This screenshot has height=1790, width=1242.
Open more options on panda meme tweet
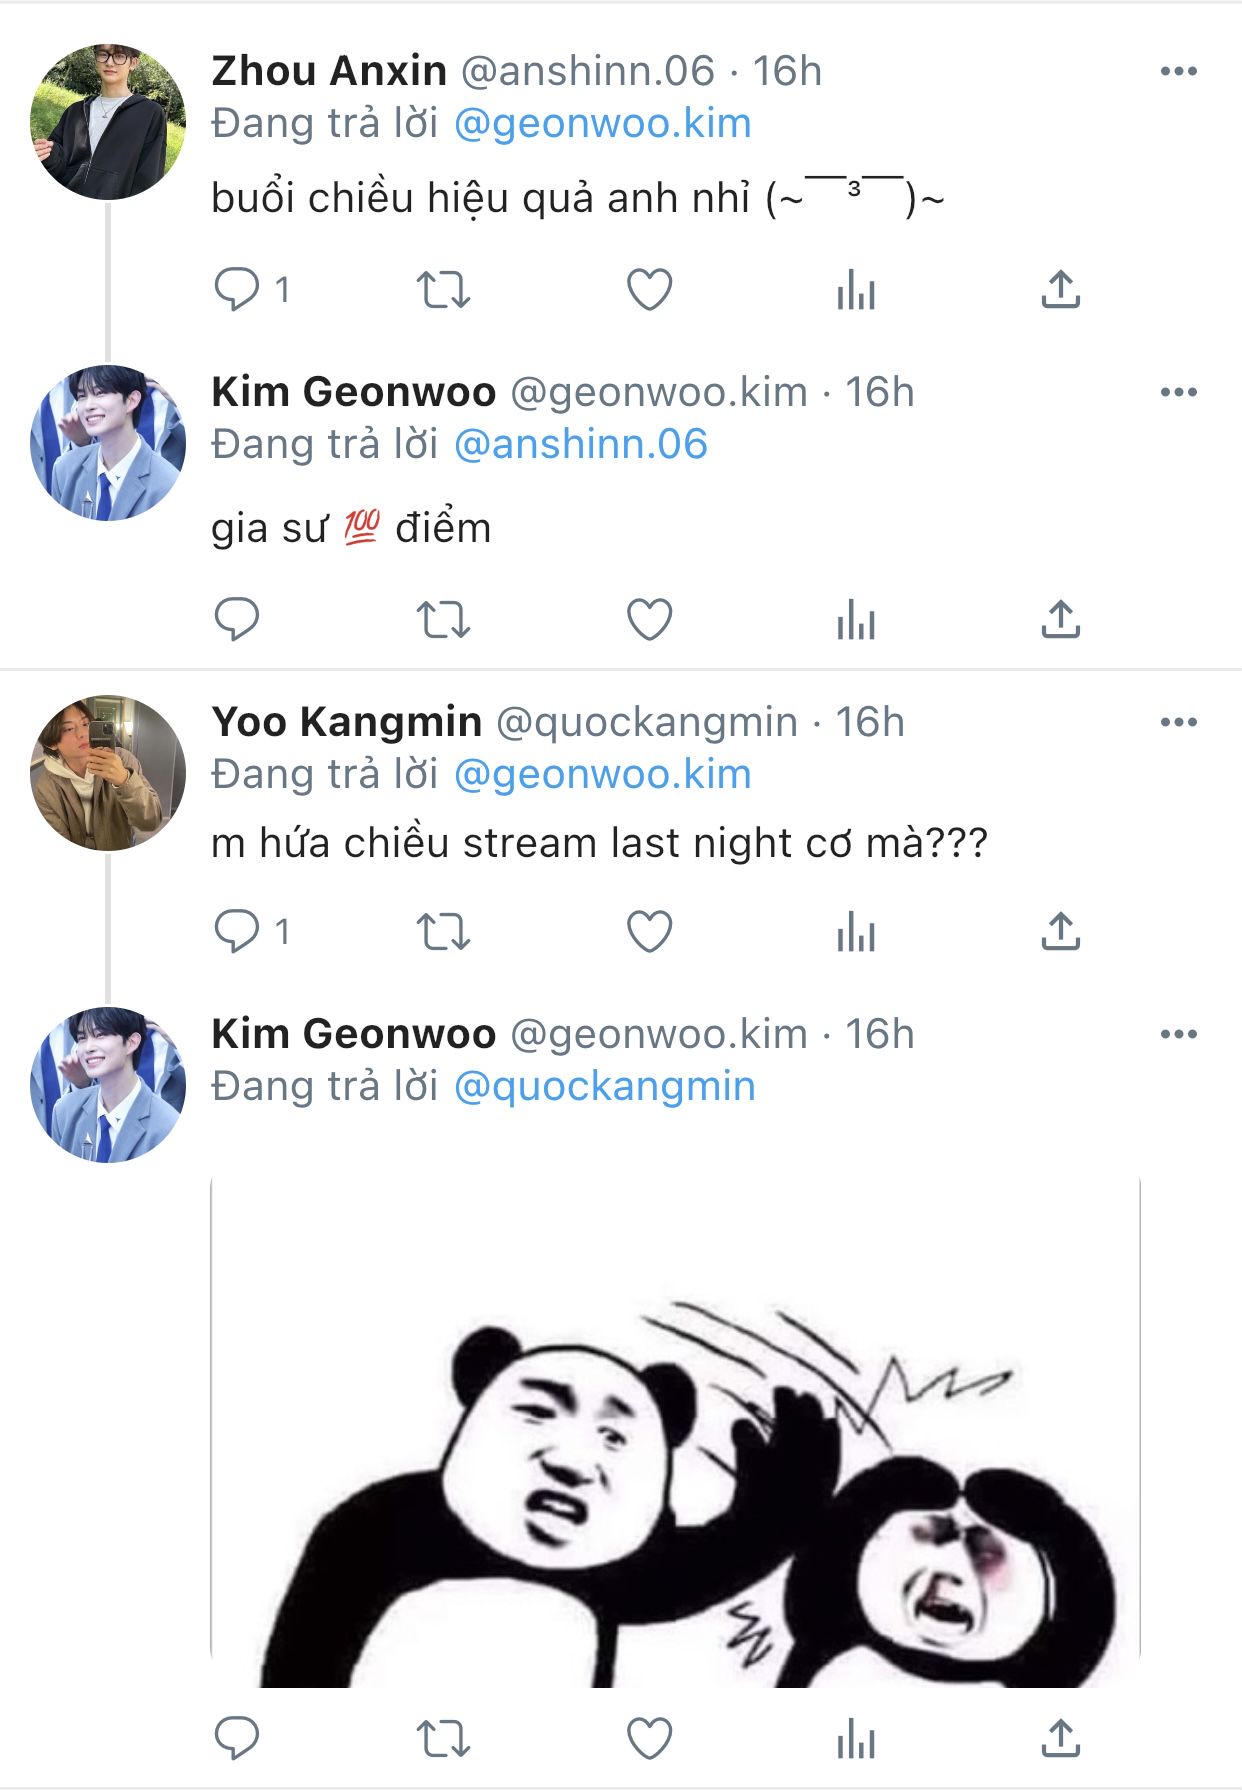[1178, 1034]
